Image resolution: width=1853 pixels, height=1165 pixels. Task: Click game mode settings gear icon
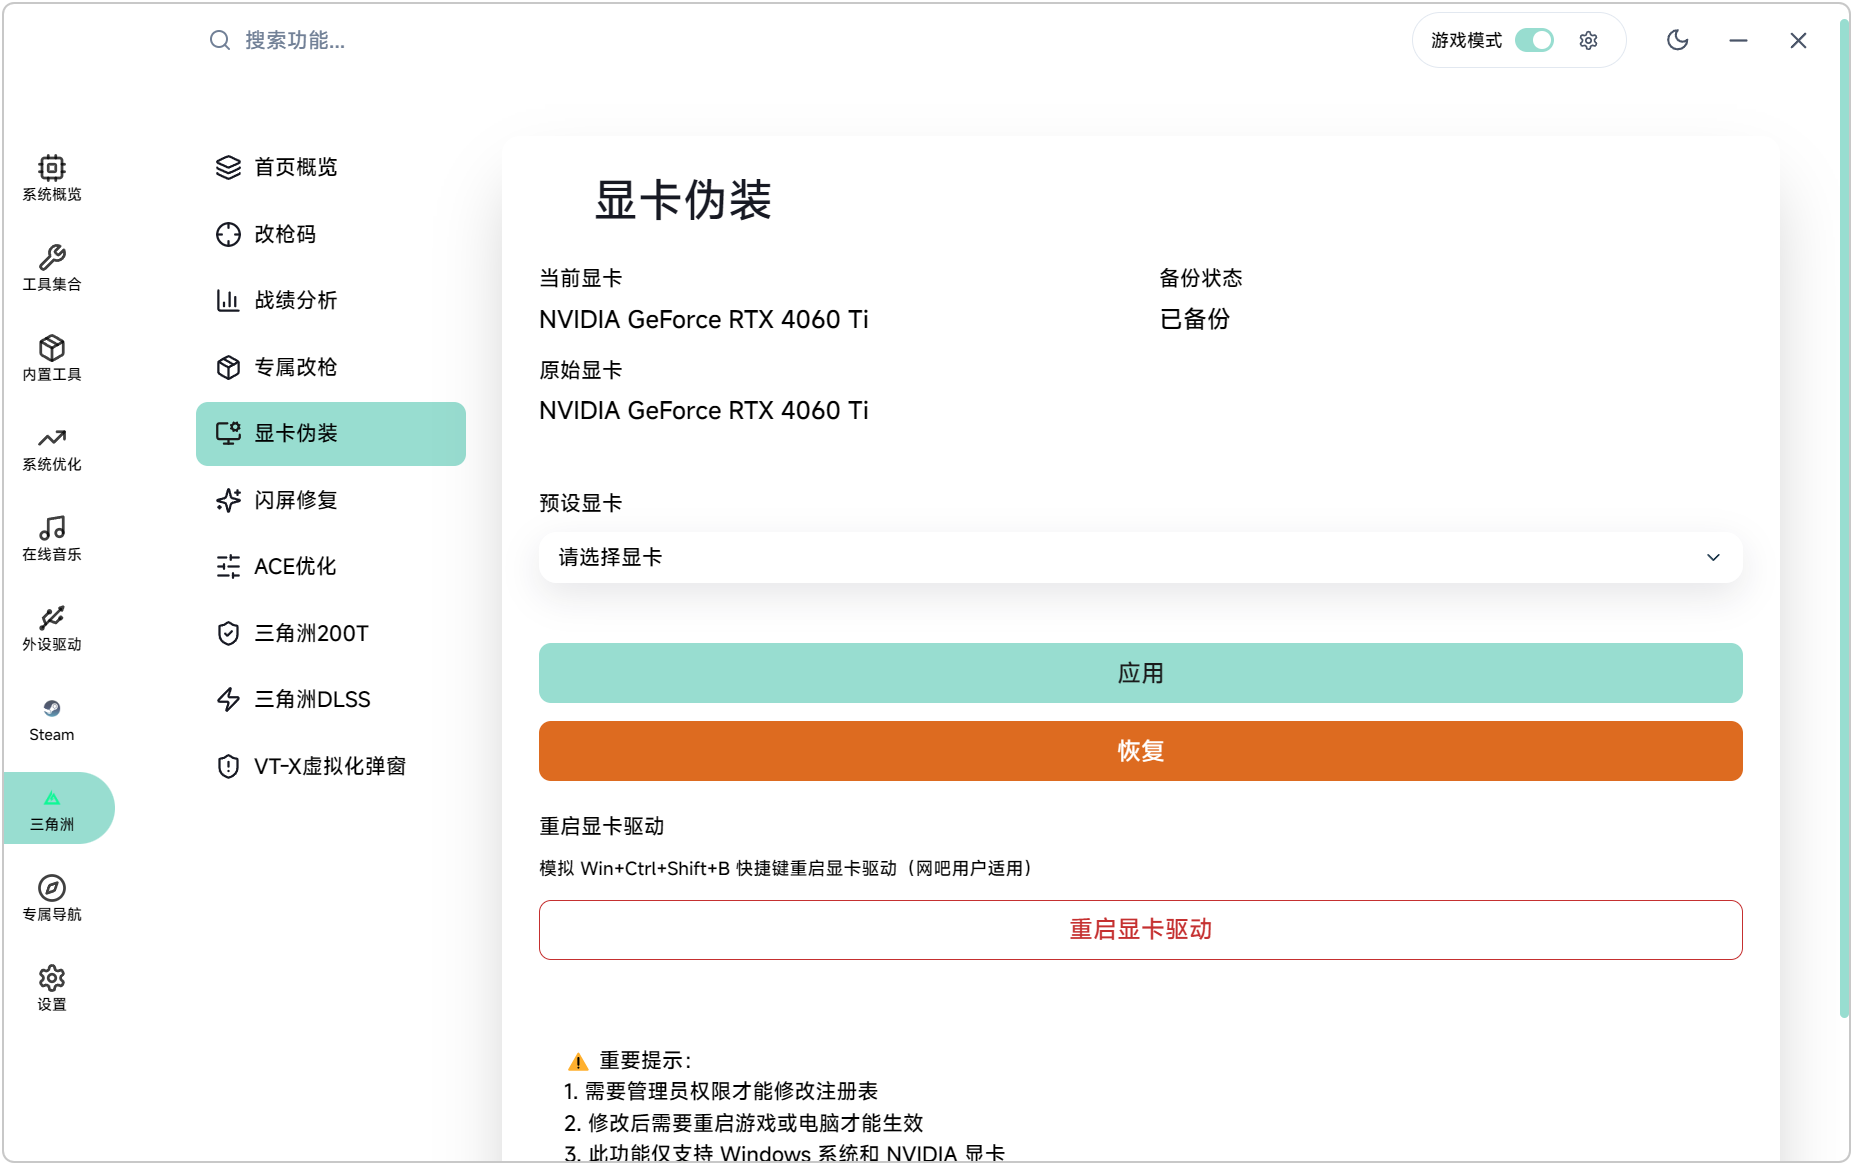tap(1588, 40)
